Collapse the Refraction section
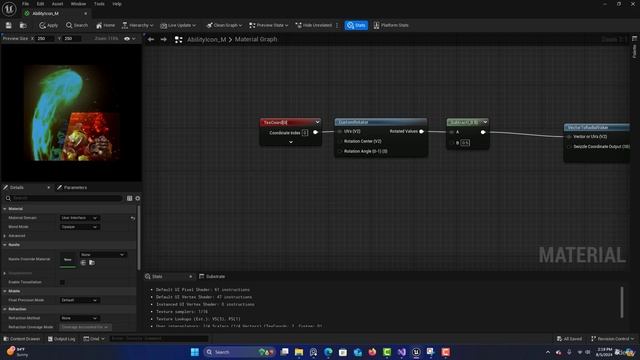The height and width of the screenshot is (360, 640). point(5,309)
